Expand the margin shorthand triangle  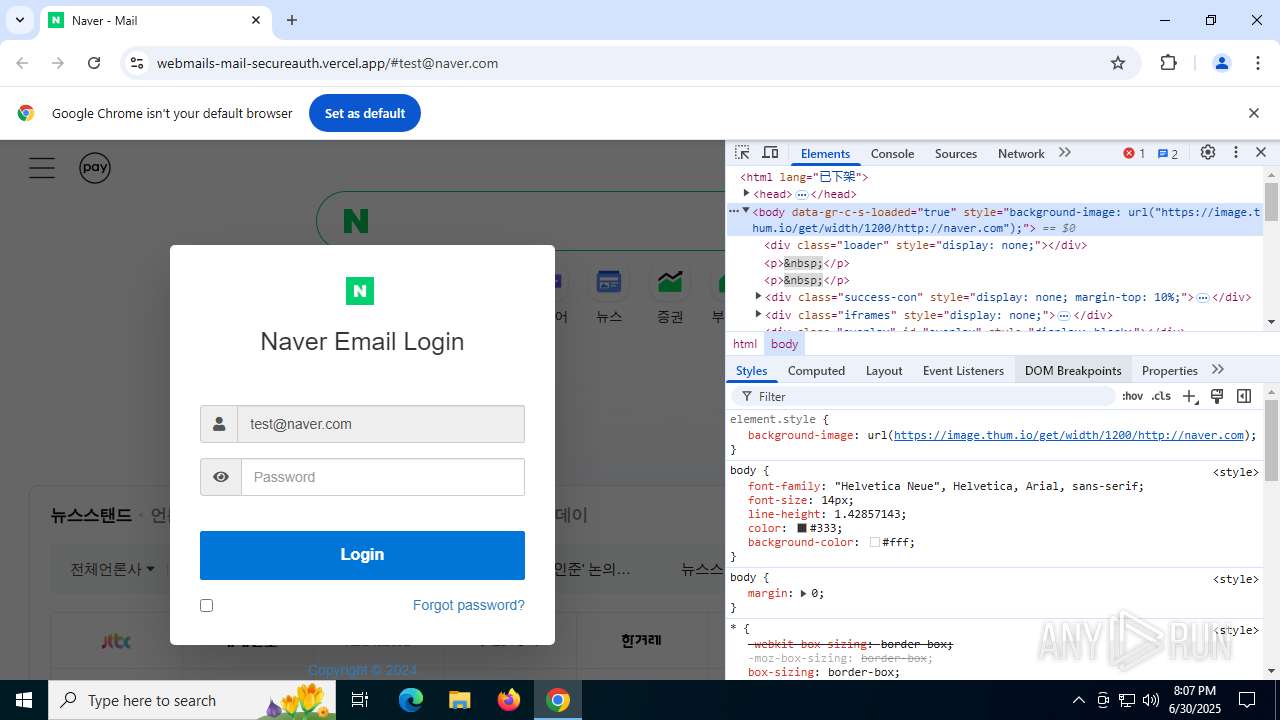coord(803,593)
